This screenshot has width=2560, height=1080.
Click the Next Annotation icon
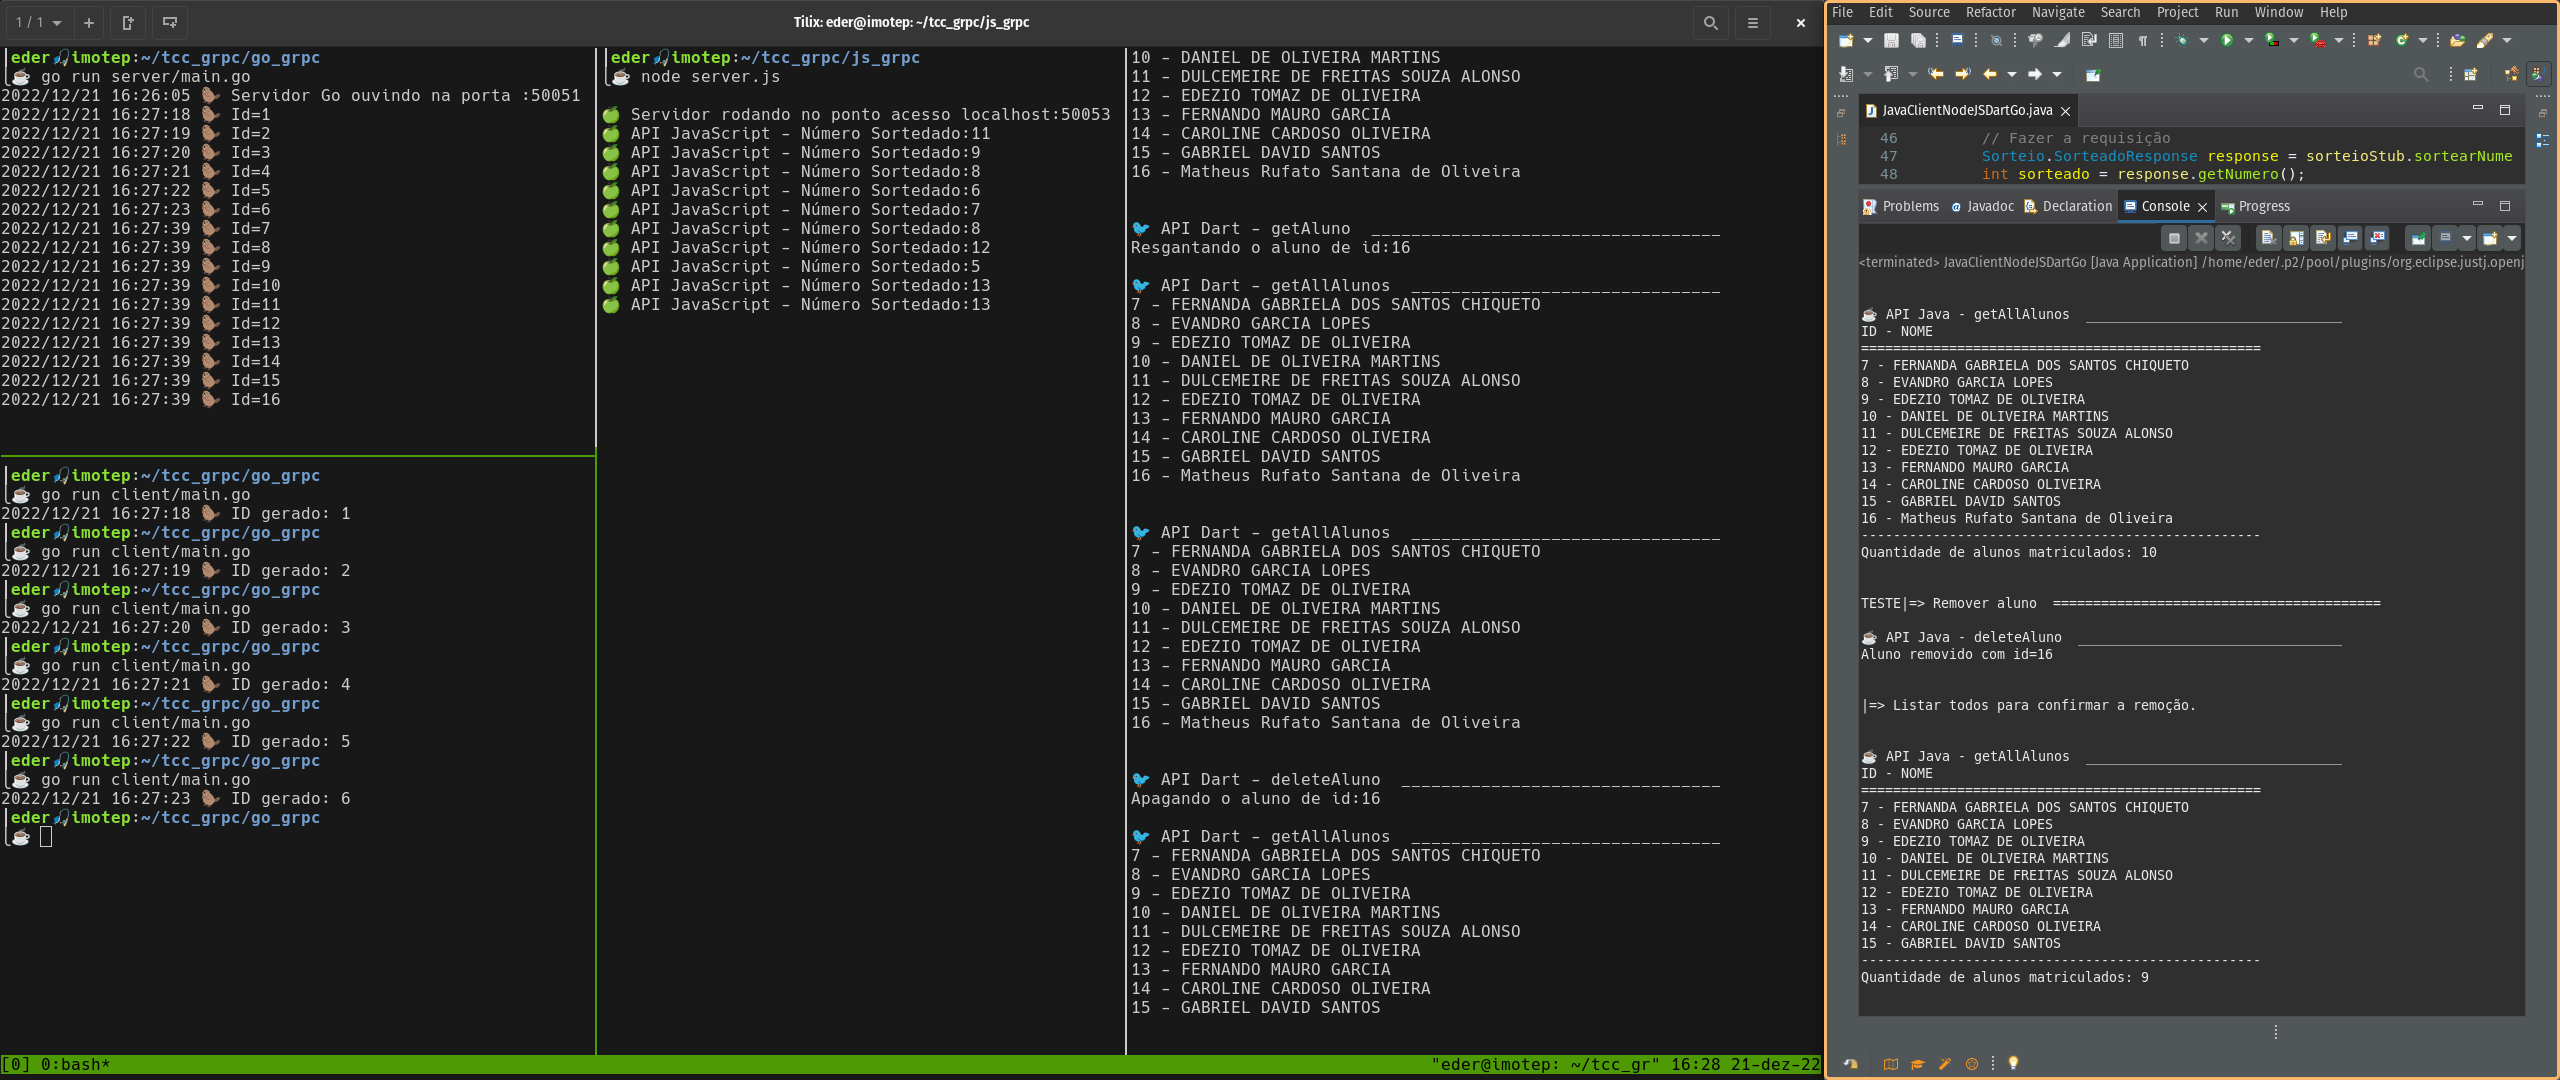[1846, 74]
